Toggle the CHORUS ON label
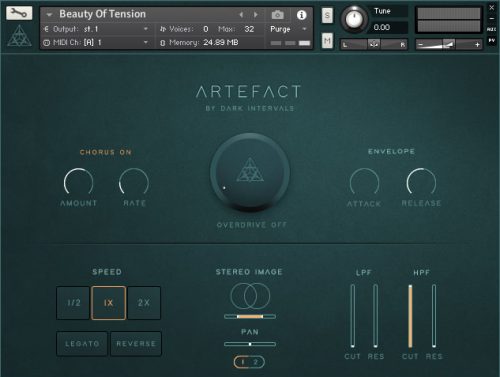500x377 pixels. (x=106, y=152)
